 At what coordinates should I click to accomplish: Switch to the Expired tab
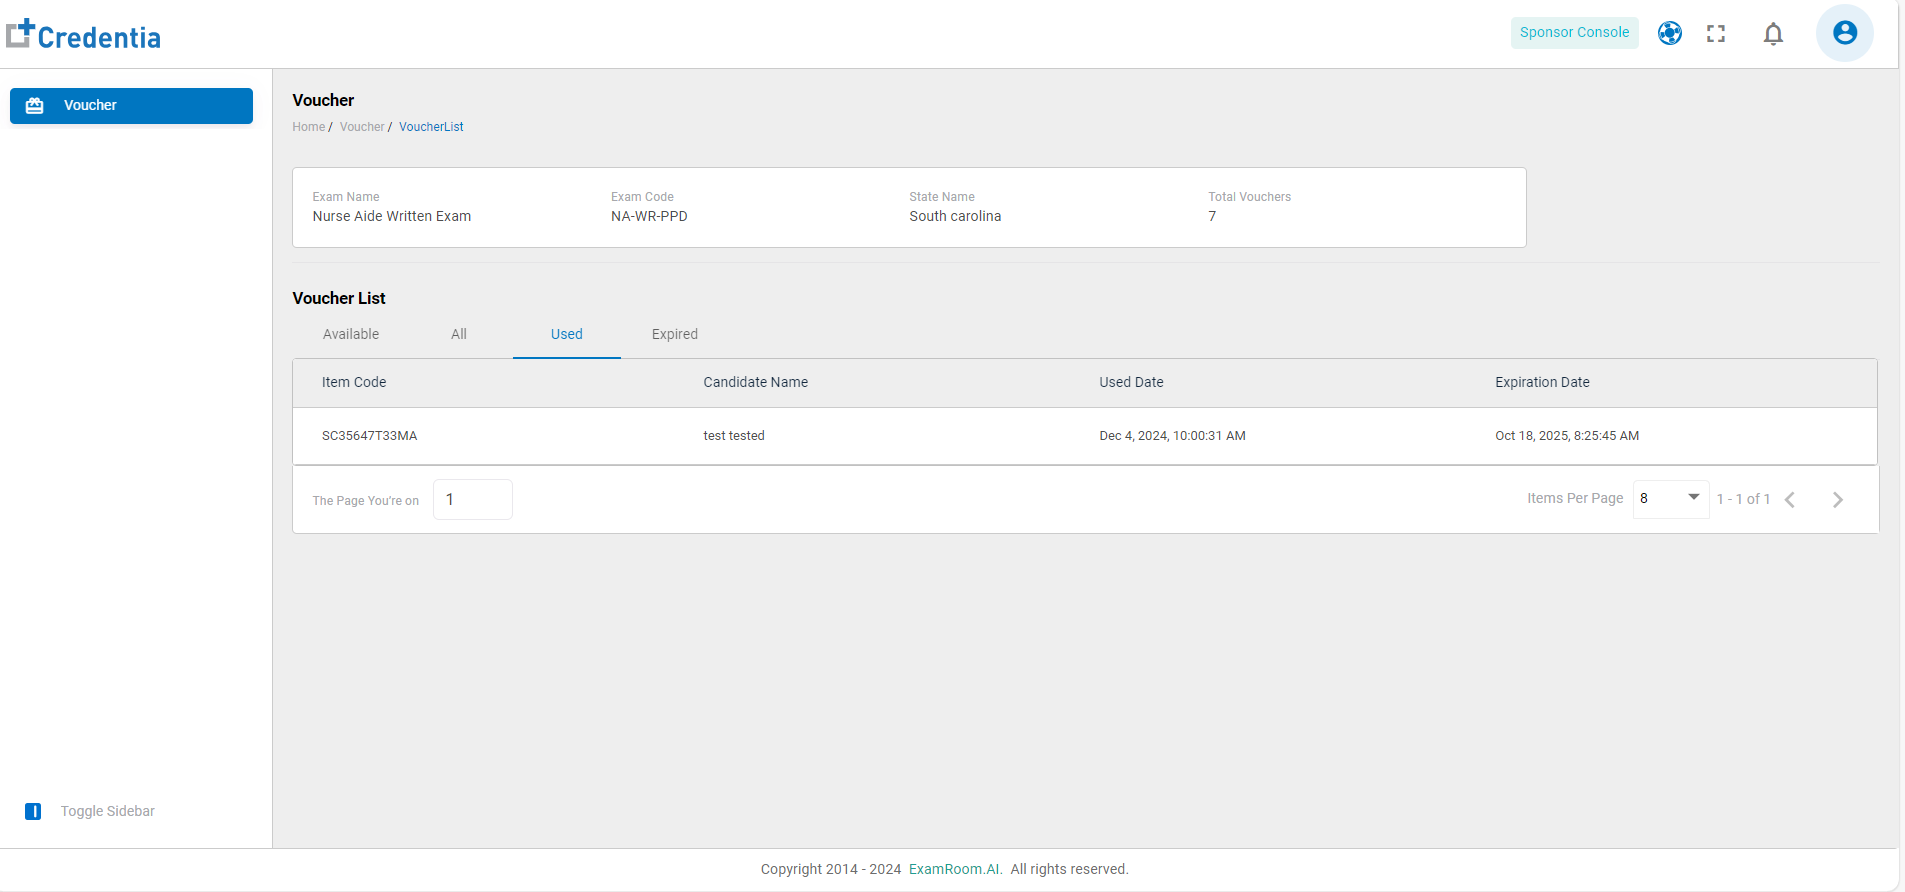click(x=675, y=334)
